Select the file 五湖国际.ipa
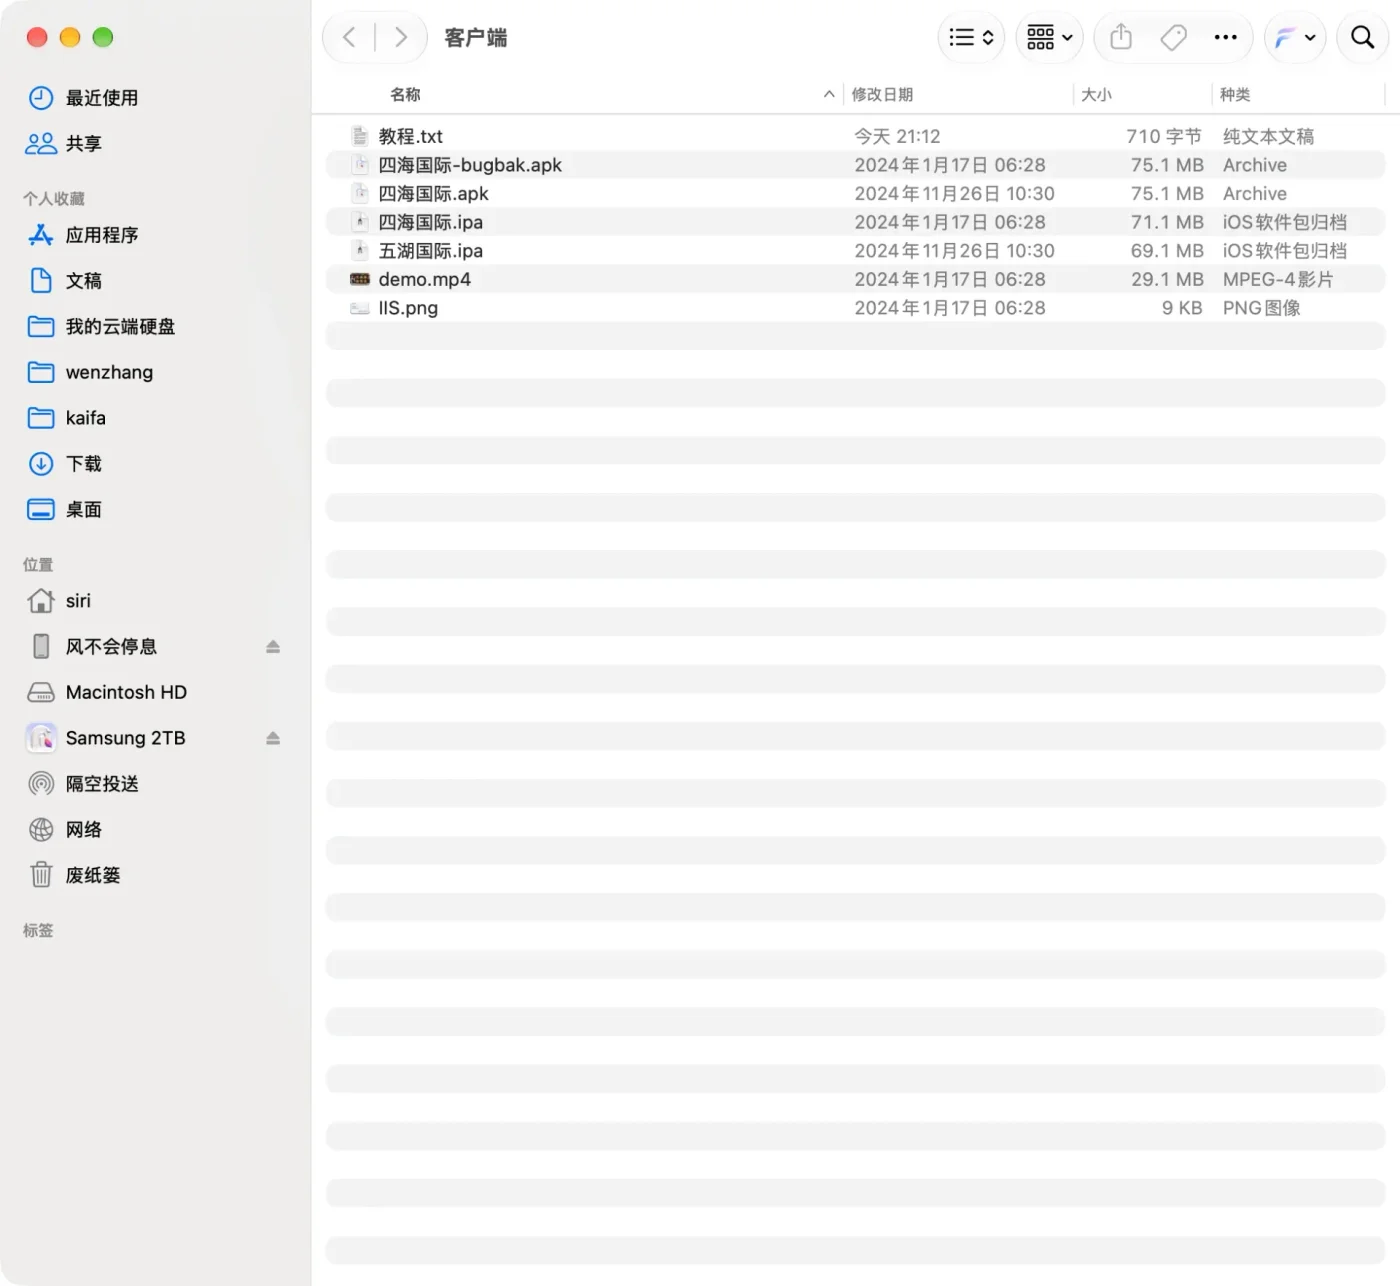 click(x=855, y=250)
